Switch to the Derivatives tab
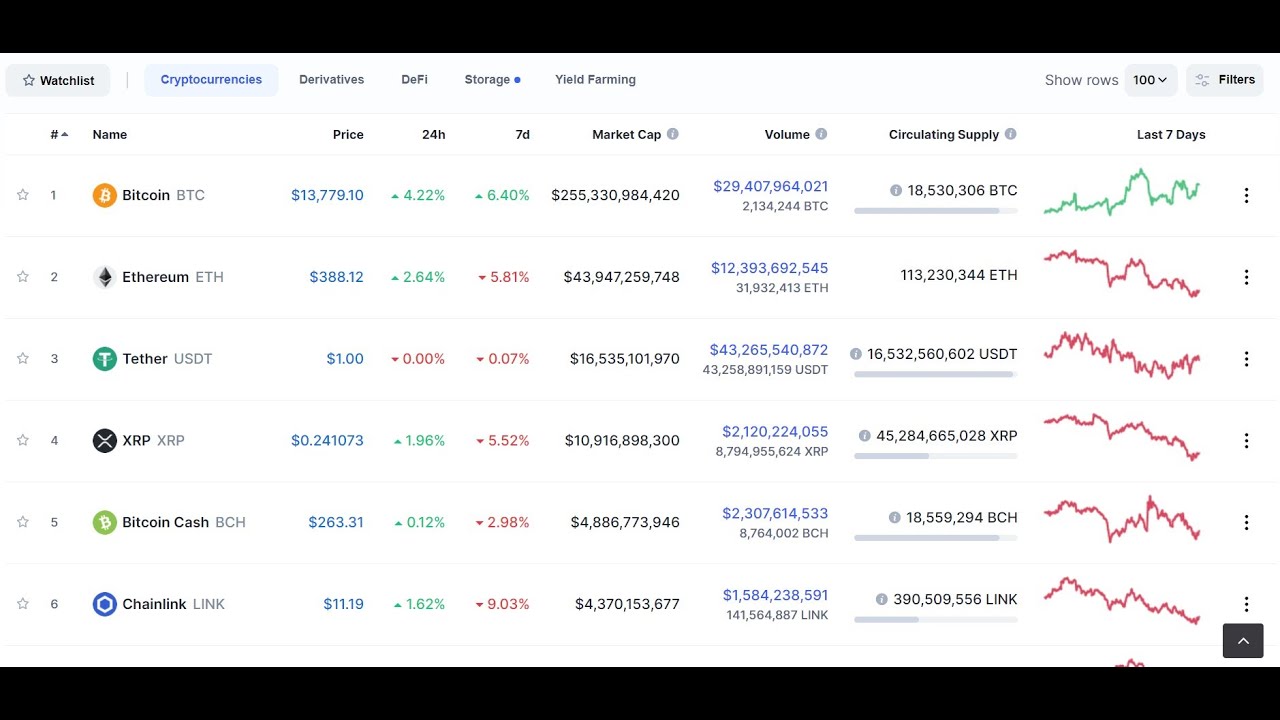1280x720 pixels. coord(332,80)
